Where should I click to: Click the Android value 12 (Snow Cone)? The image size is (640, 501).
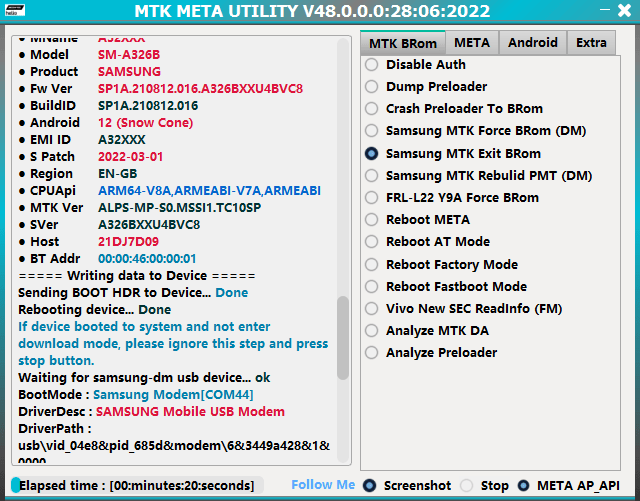[145, 122]
